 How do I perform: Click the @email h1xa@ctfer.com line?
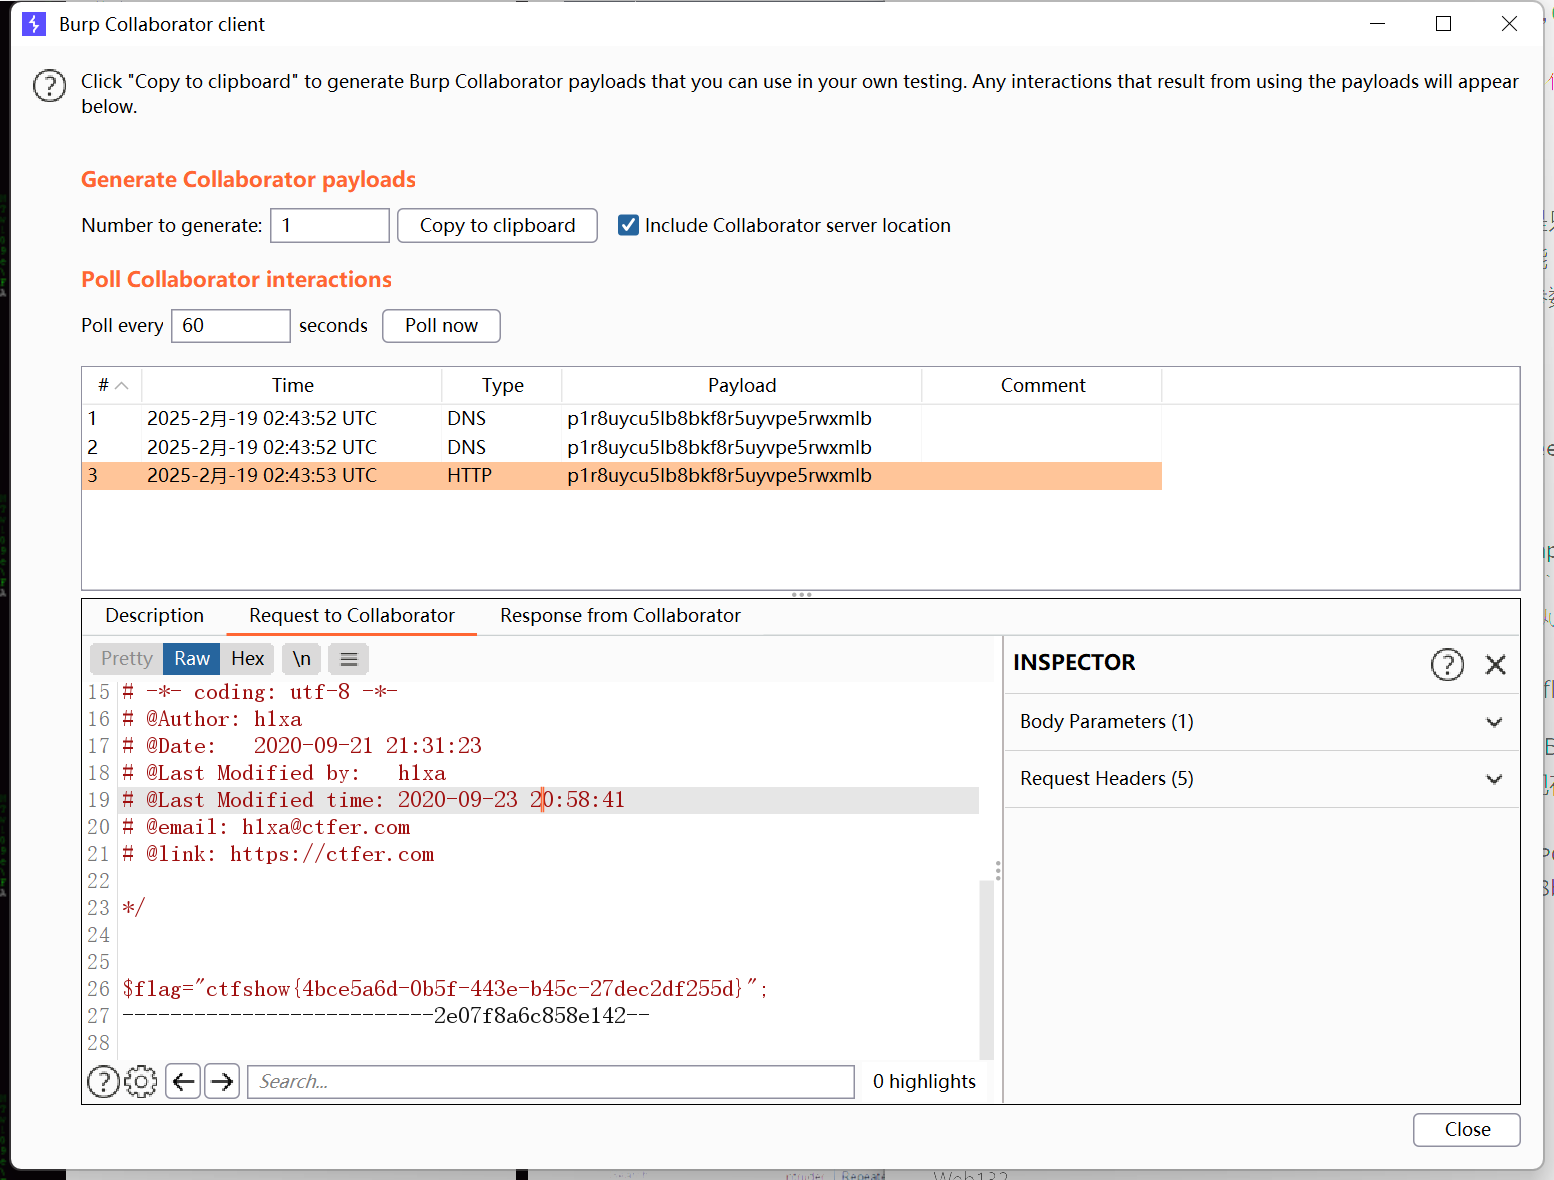tap(266, 827)
